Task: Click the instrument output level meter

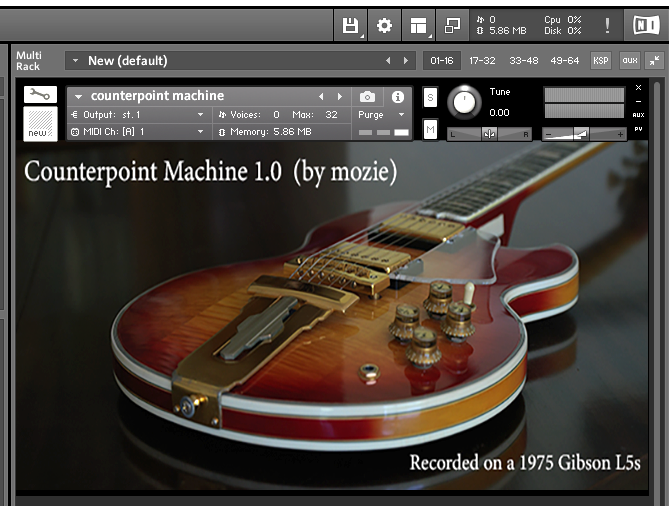Action: coord(584,102)
